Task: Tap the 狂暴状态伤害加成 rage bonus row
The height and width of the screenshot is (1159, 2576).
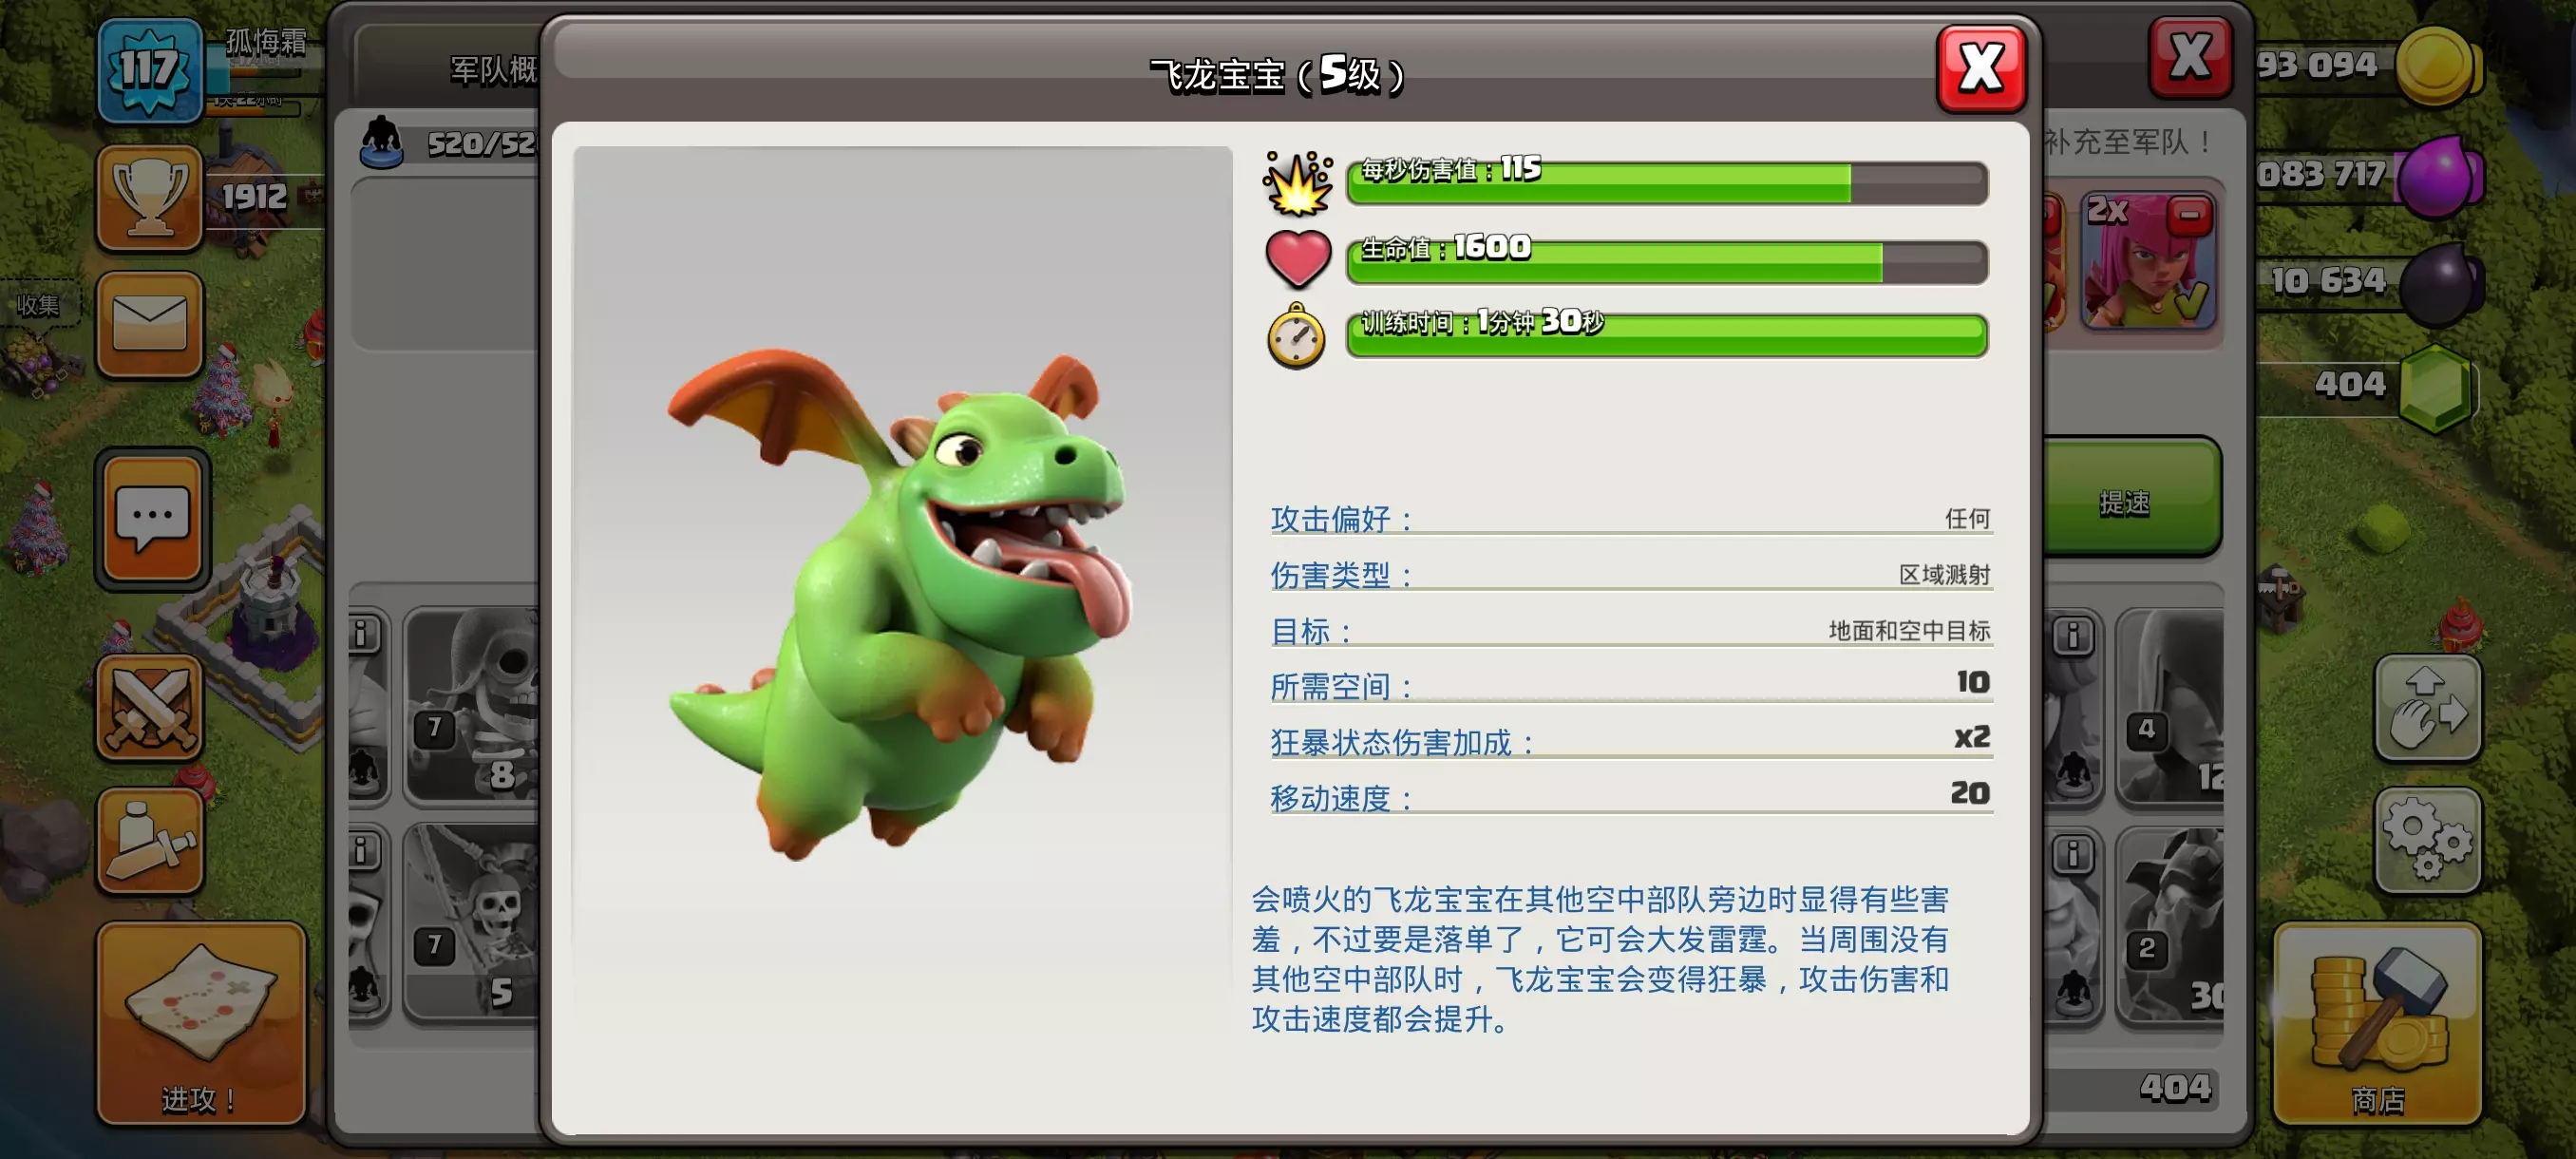Action: tap(1631, 742)
